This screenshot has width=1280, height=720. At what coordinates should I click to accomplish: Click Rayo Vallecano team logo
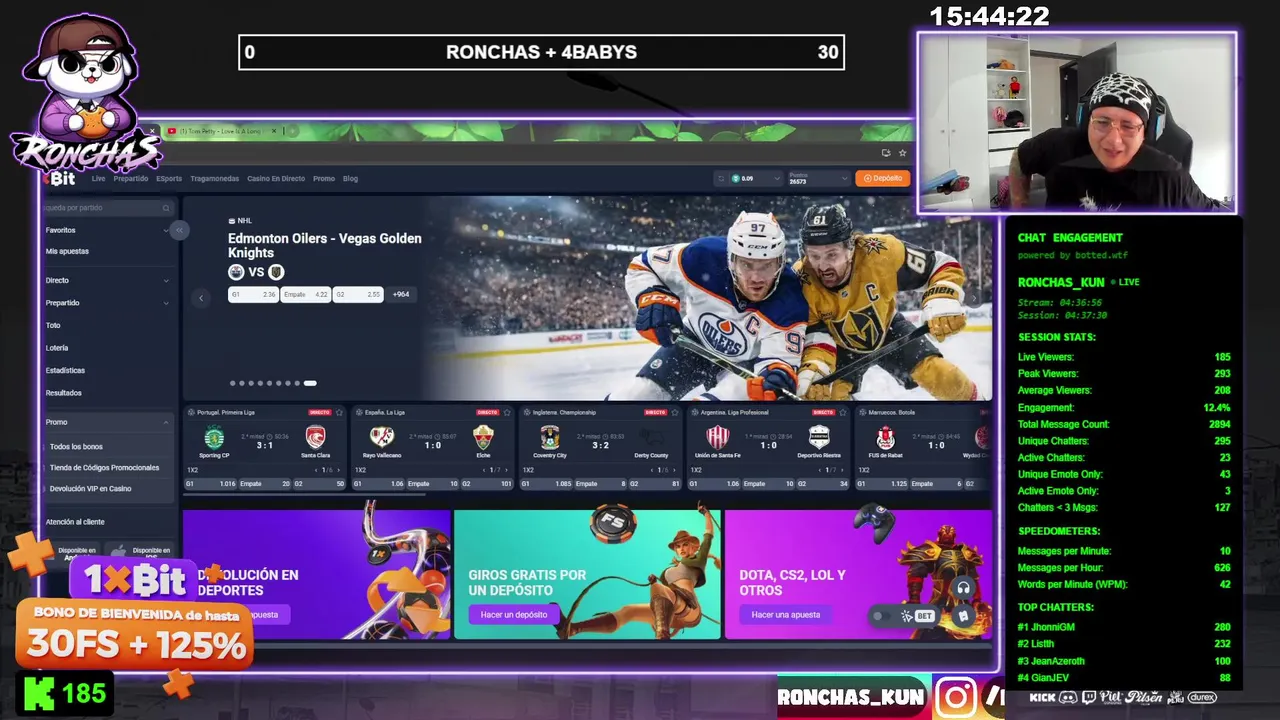382,437
